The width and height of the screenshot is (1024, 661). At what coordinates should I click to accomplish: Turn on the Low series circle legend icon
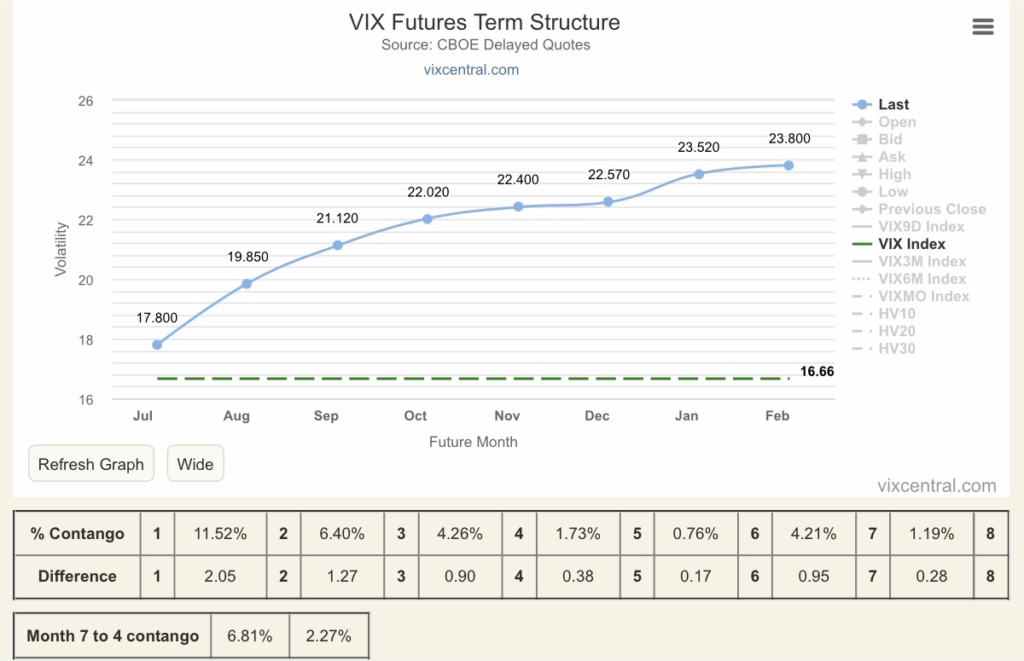[x=862, y=191]
